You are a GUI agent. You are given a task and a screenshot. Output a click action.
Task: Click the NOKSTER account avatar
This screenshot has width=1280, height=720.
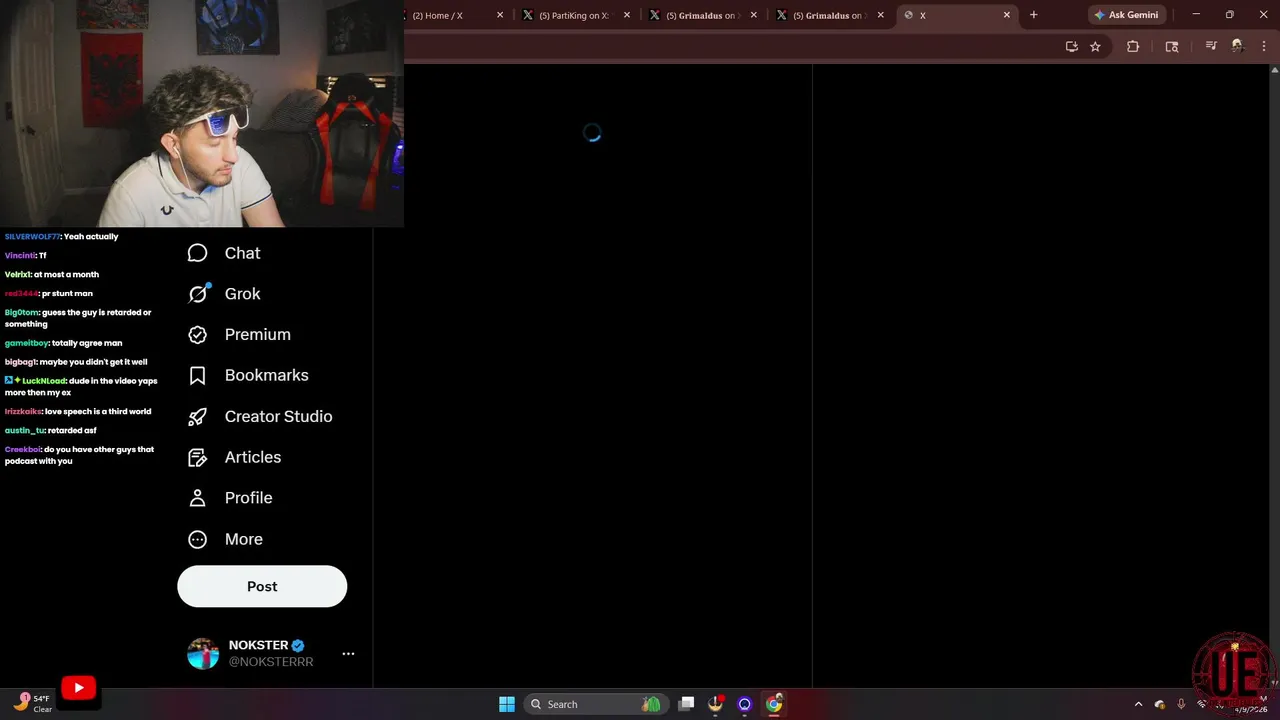[203, 654]
